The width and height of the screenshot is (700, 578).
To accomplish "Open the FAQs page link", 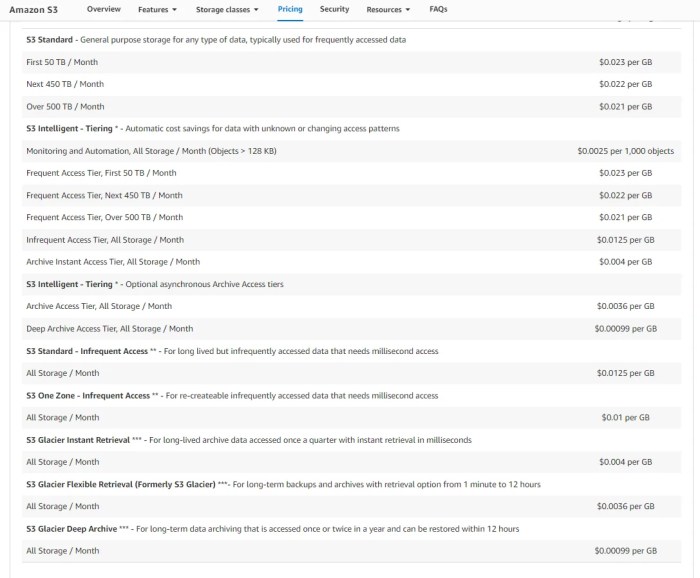I will [x=438, y=9].
